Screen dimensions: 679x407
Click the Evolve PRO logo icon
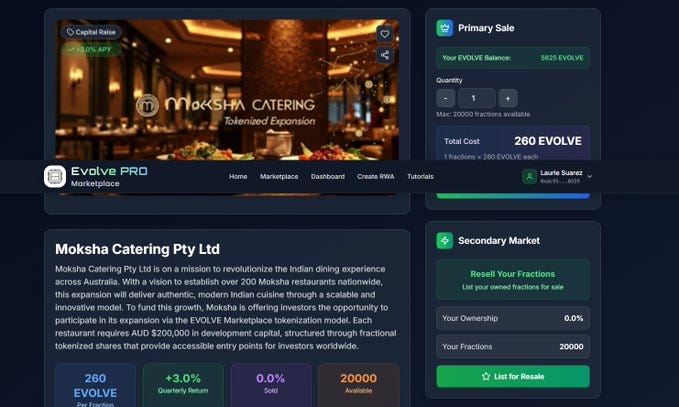tap(55, 177)
